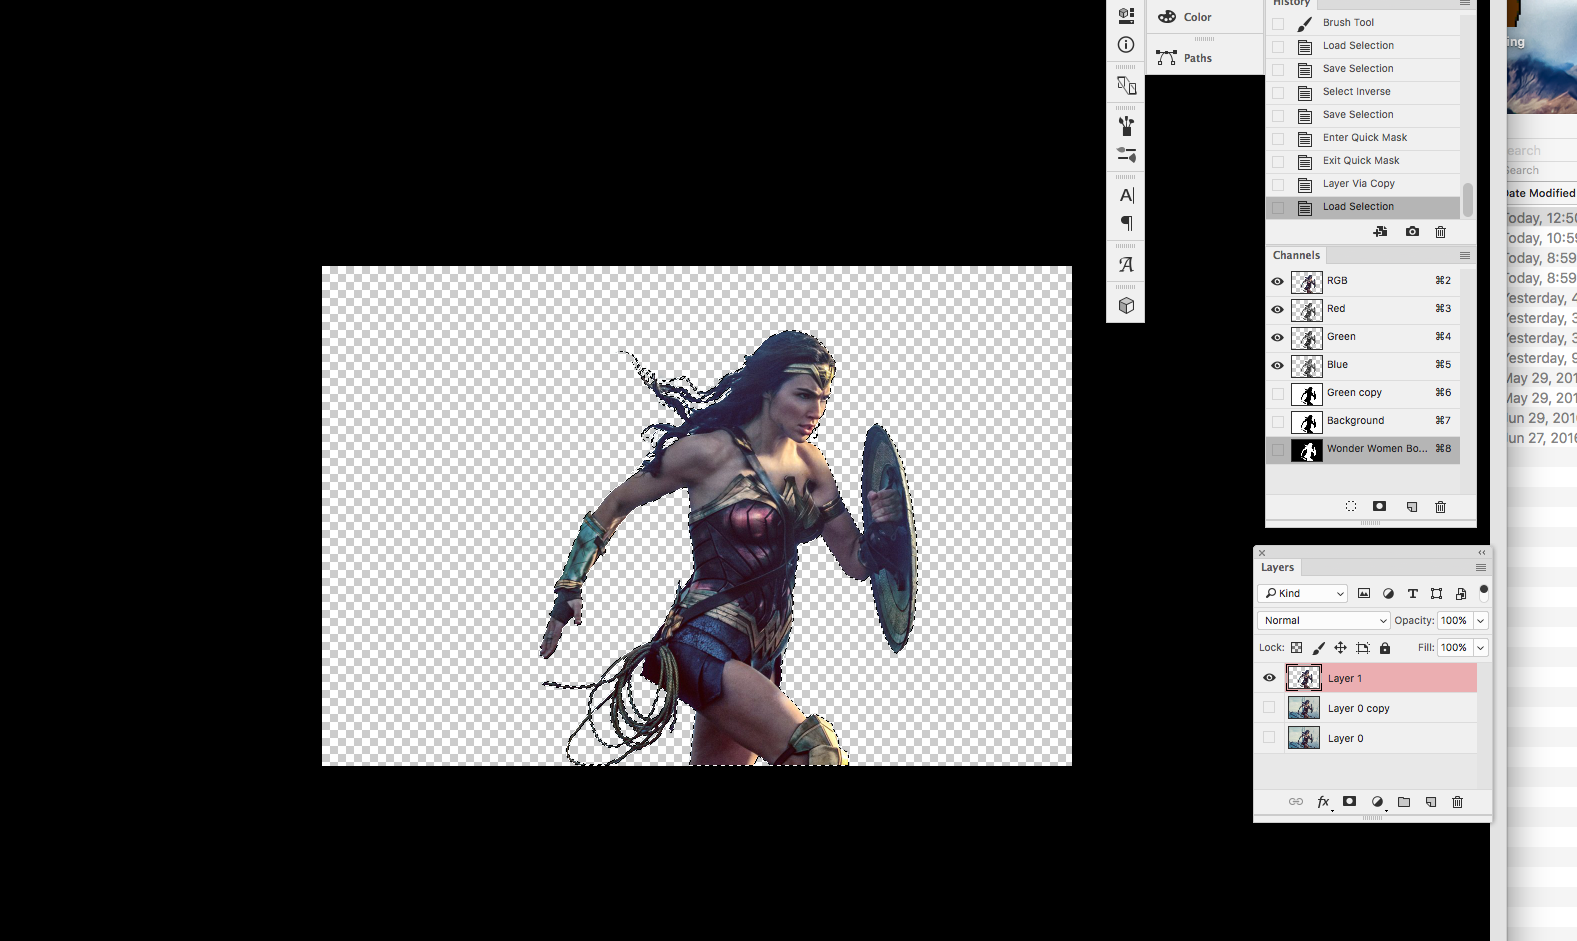Lock image pixels brush icon

pyautogui.click(x=1318, y=648)
